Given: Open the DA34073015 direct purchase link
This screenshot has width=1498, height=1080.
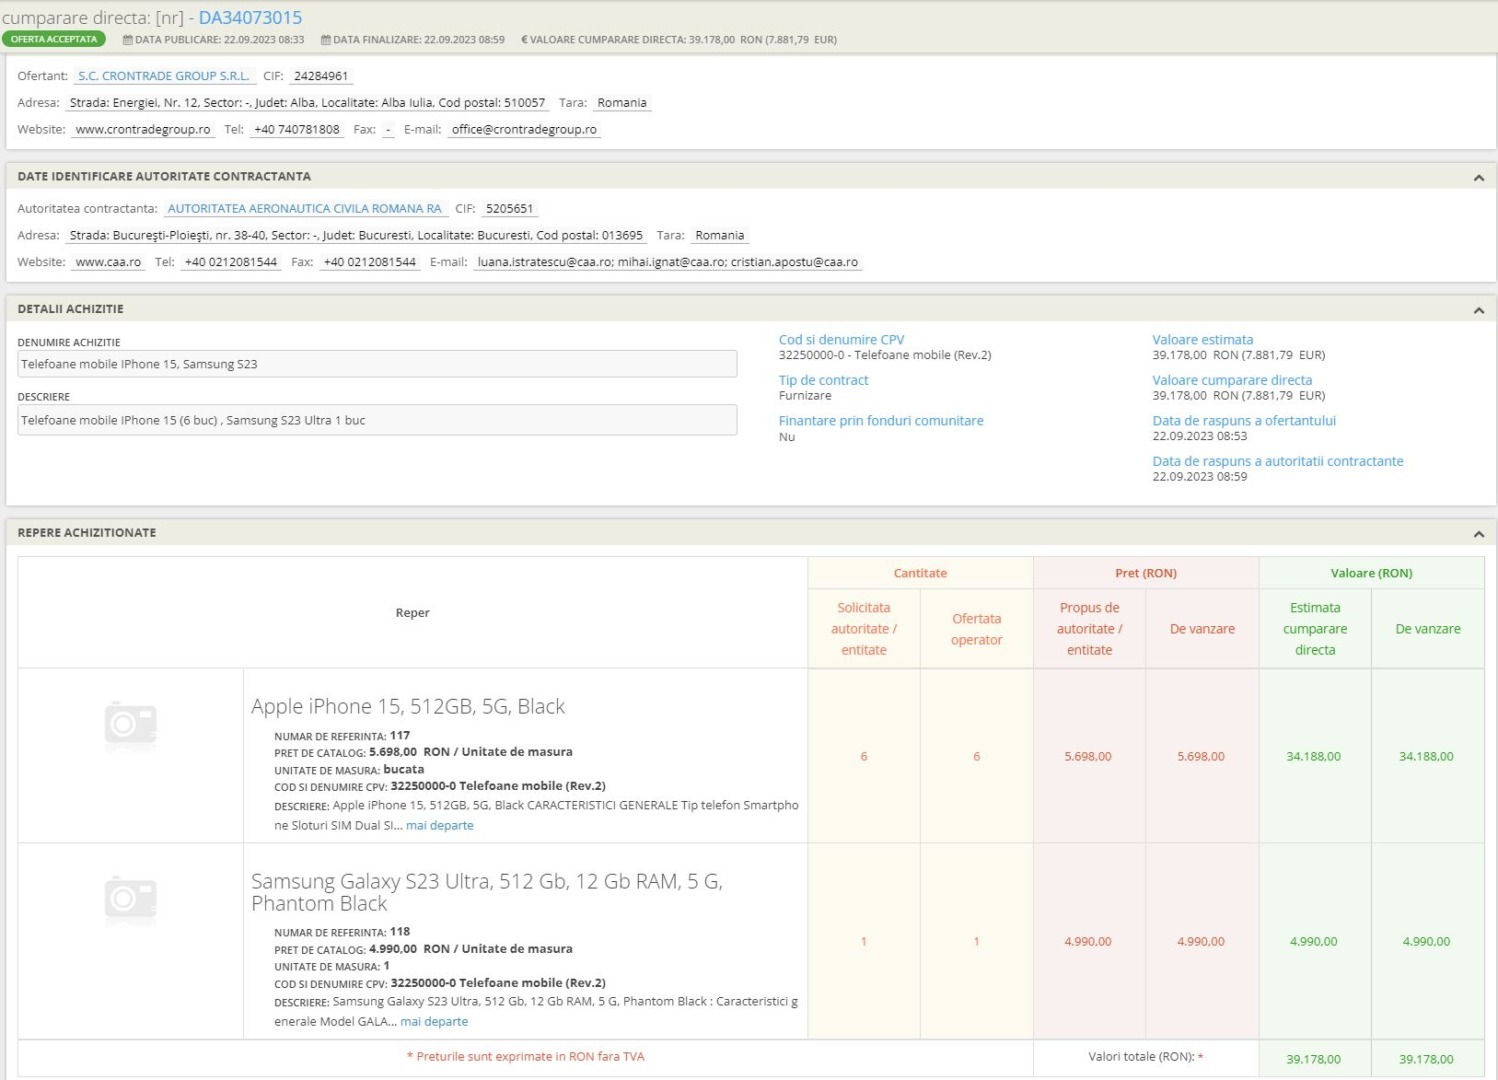Looking at the screenshot, I should tap(250, 18).
